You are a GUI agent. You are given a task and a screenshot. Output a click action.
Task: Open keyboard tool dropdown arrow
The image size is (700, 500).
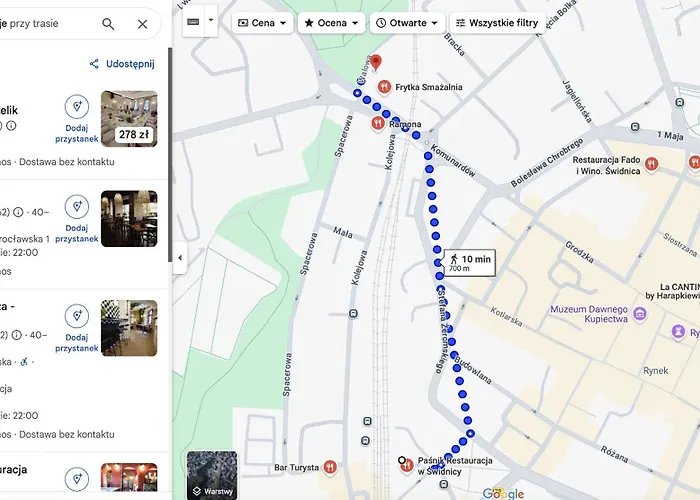coord(211,21)
